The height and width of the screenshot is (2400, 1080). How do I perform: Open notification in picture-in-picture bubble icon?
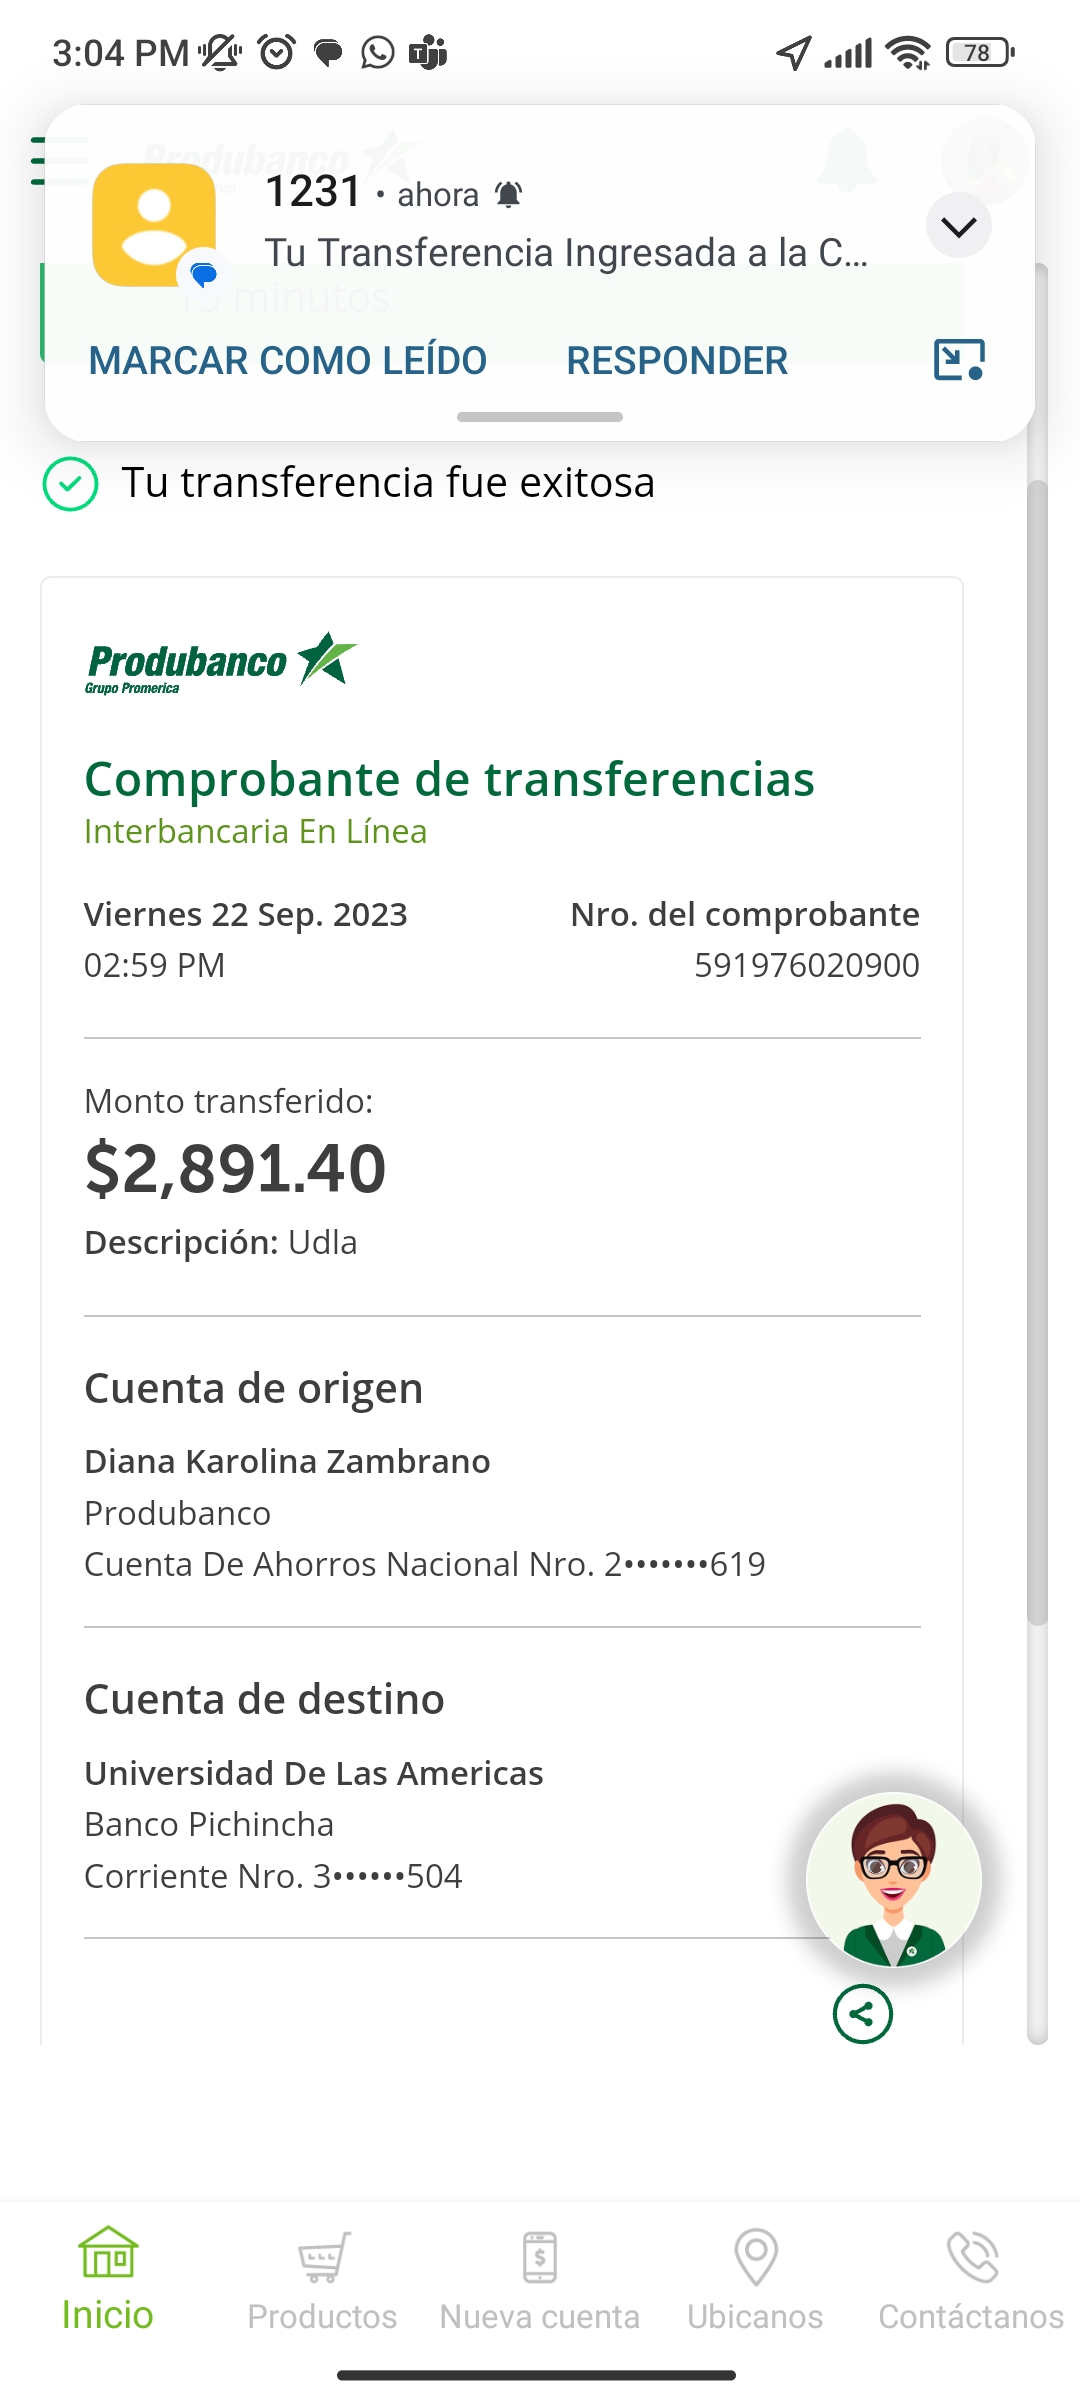point(958,360)
